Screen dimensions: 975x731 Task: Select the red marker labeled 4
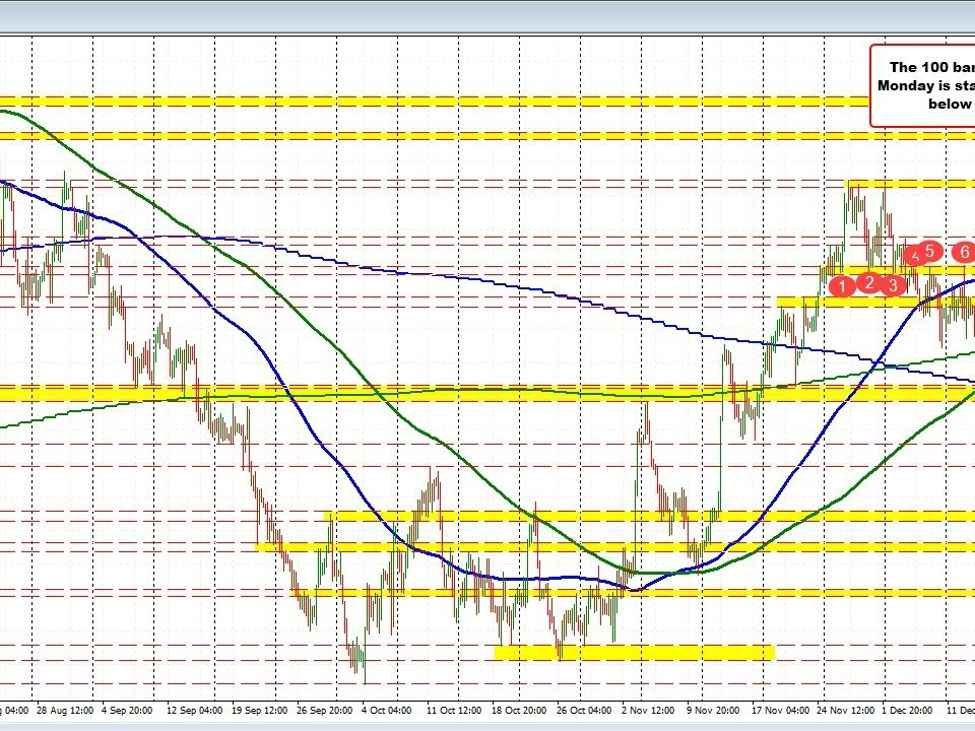[x=913, y=256]
